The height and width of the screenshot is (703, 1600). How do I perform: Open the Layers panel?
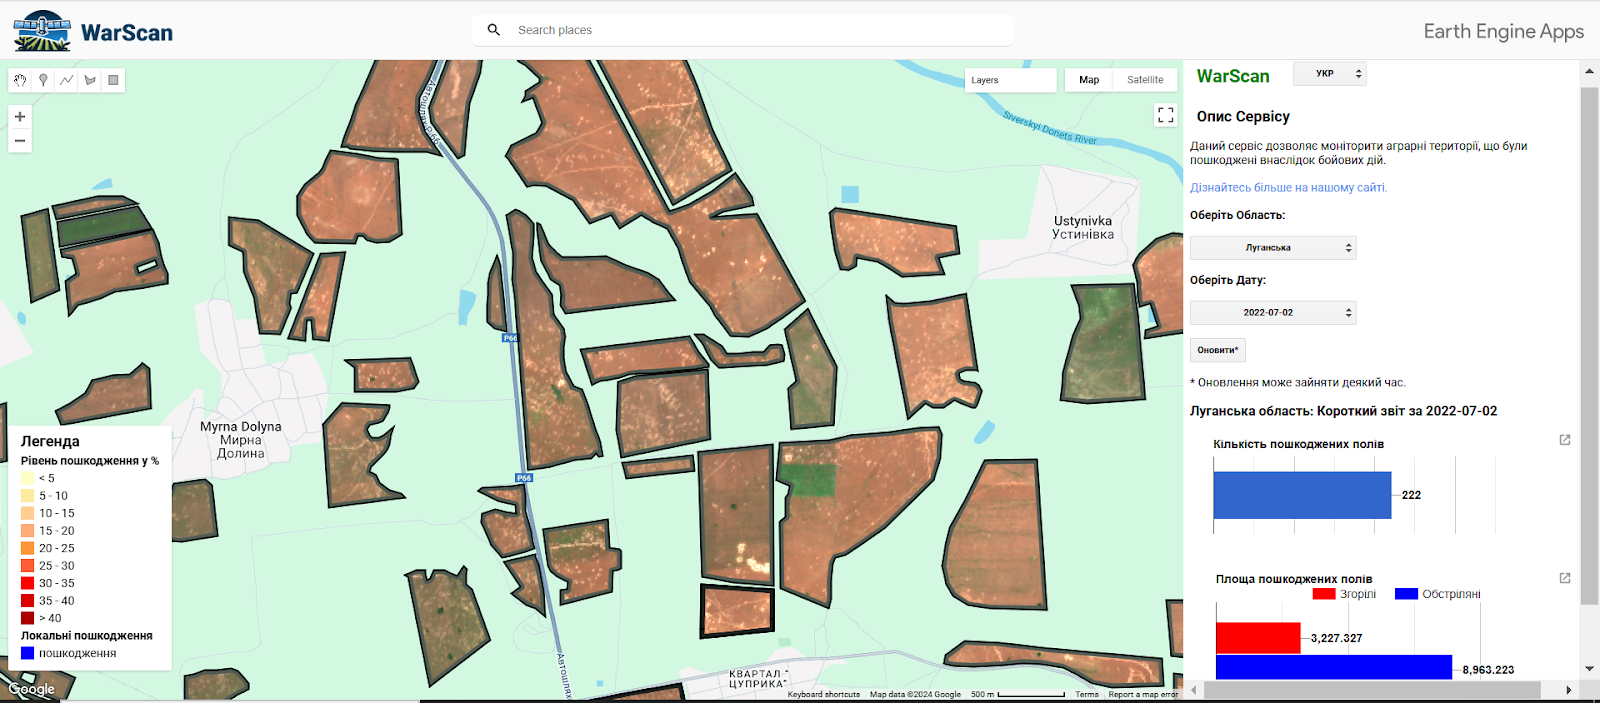click(x=1012, y=80)
